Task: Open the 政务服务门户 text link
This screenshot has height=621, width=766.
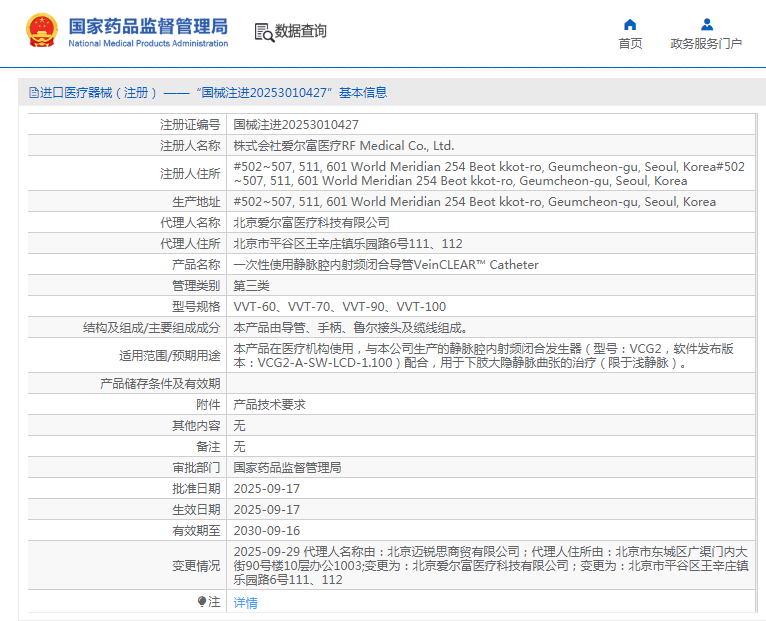Action: pyautogui.click(x=706, y=44)
